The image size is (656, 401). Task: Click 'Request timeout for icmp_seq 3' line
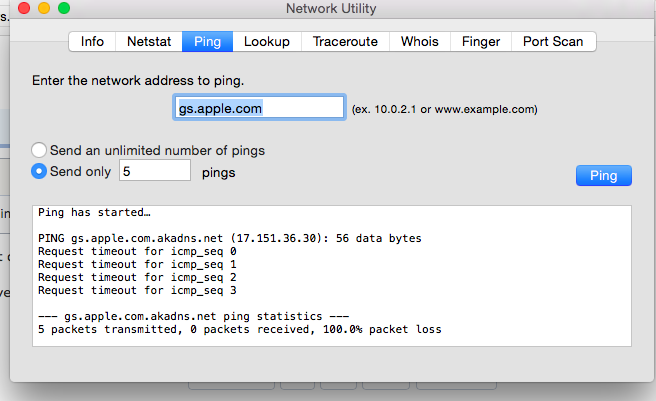(x=137, y=290)
